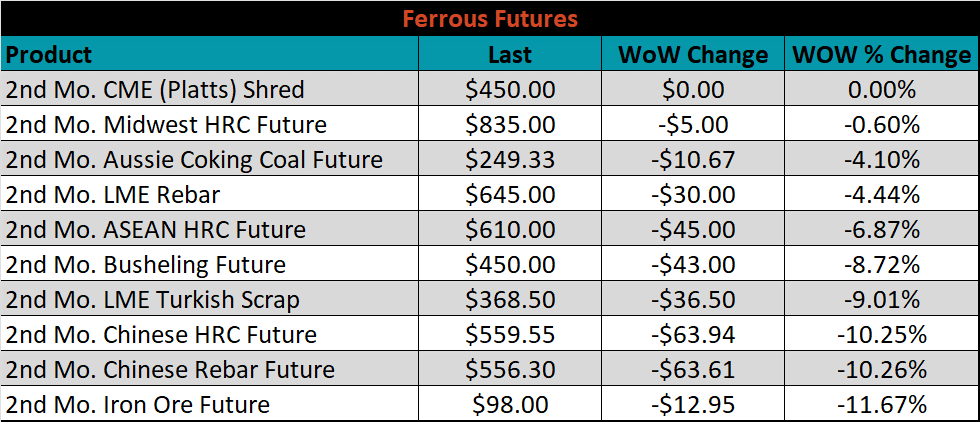The image size is (980, 422).
Task: Select the 2nd Mo. Midwest HRC Future cell
Action: point(210,123)
